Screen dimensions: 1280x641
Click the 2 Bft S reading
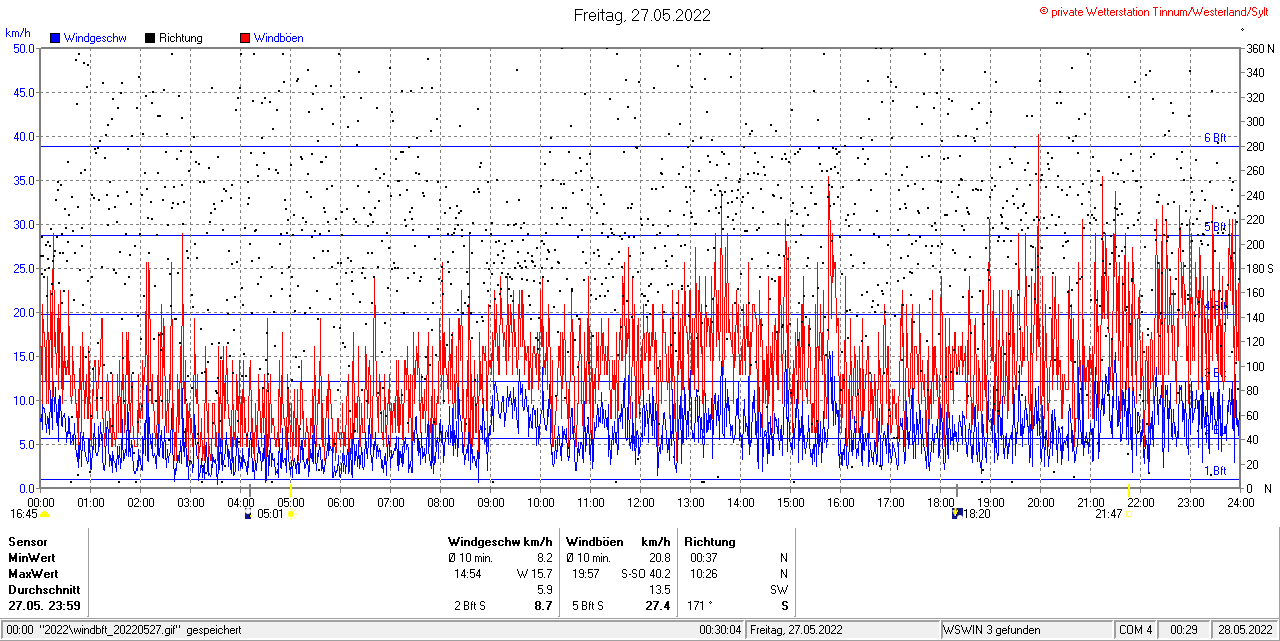[x=469, y=606]
